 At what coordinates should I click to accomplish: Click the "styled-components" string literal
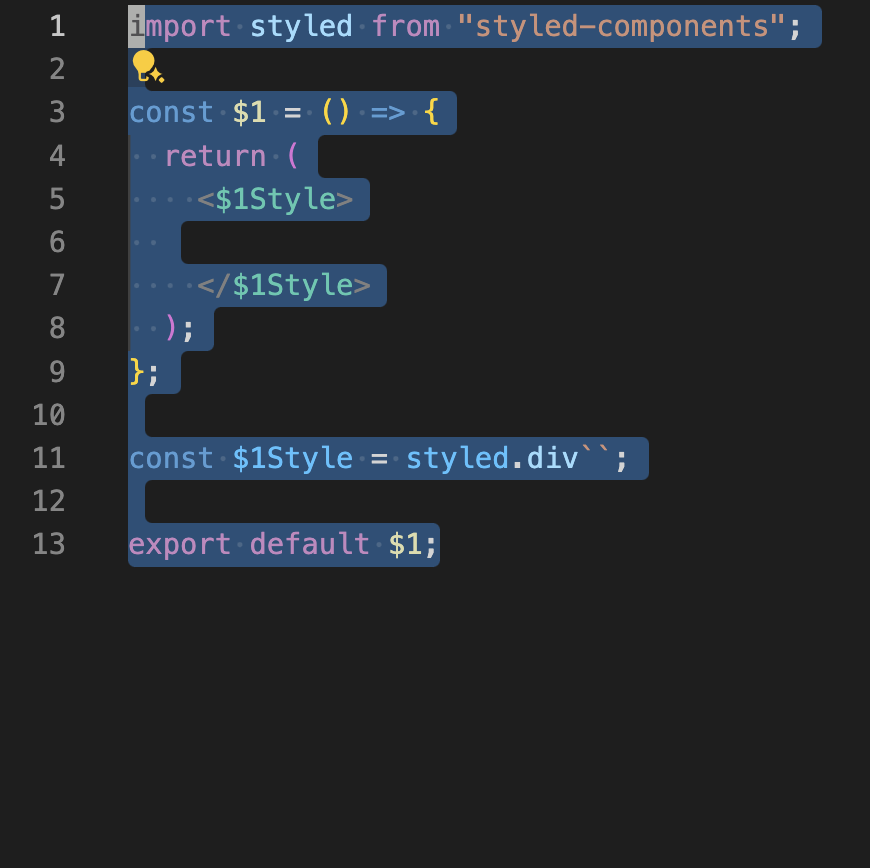coord(622,27)
